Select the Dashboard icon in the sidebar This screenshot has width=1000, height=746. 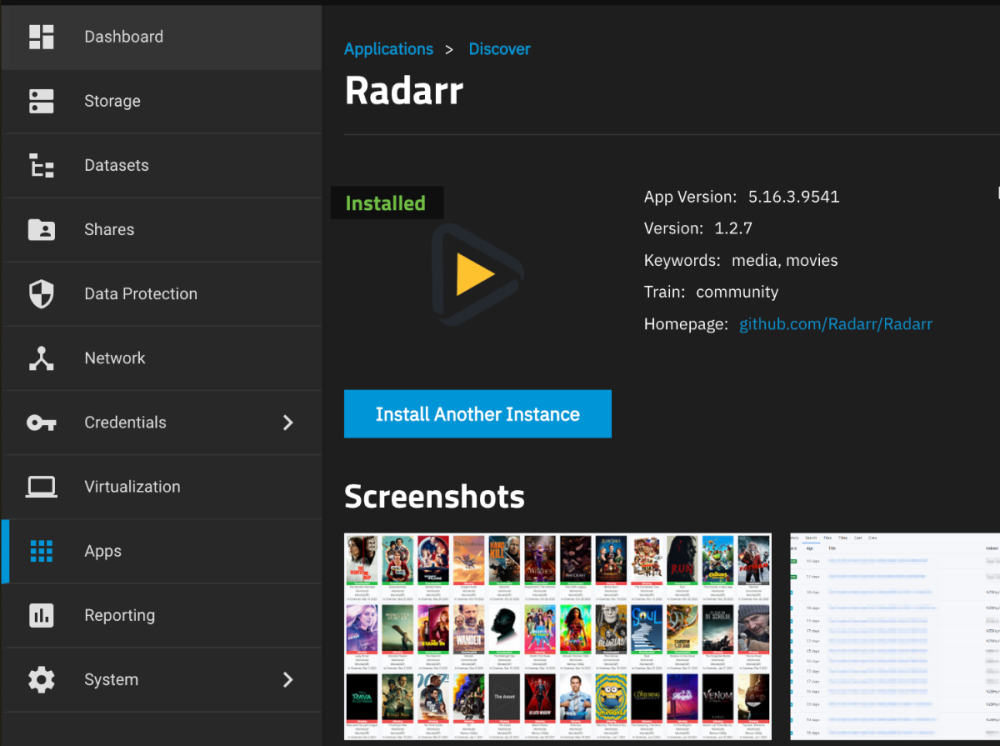pos(41,36)
